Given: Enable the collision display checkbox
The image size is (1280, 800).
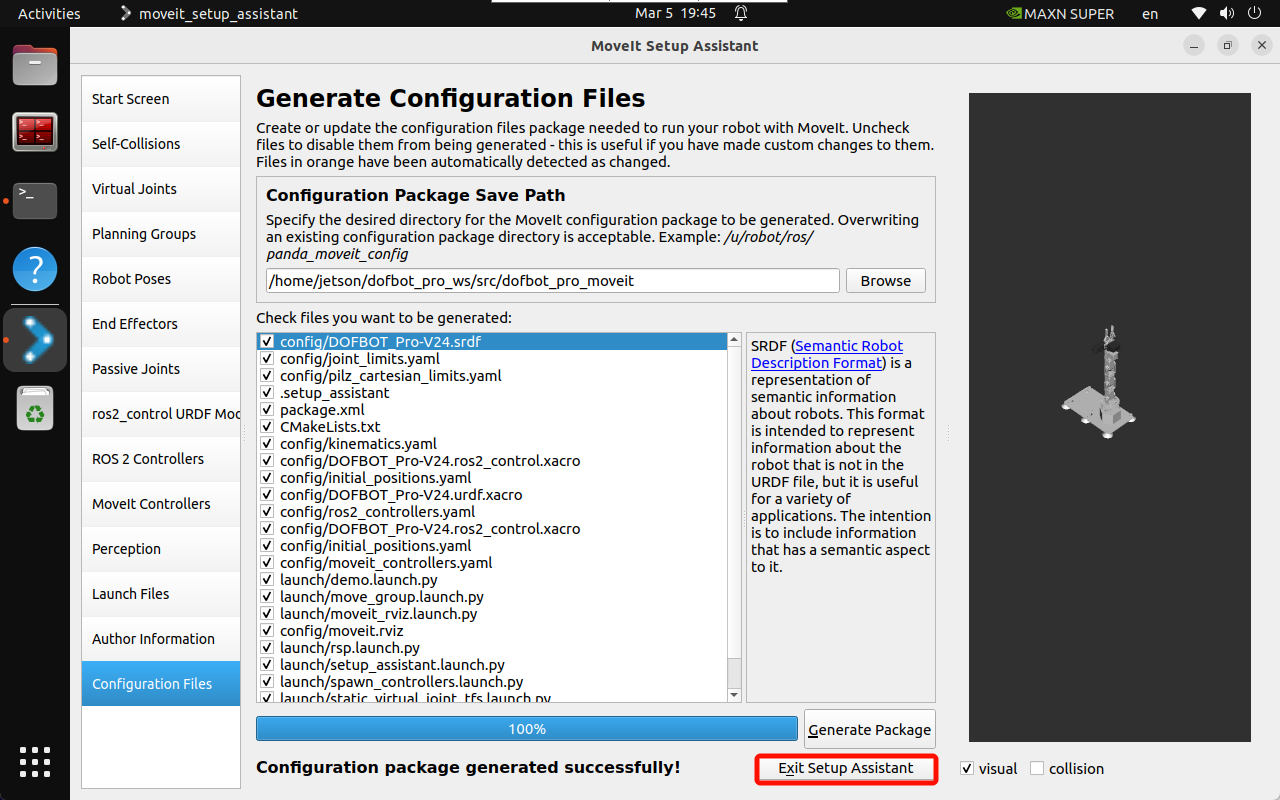Looking at the screenshot, I should tap(1037, 768).
